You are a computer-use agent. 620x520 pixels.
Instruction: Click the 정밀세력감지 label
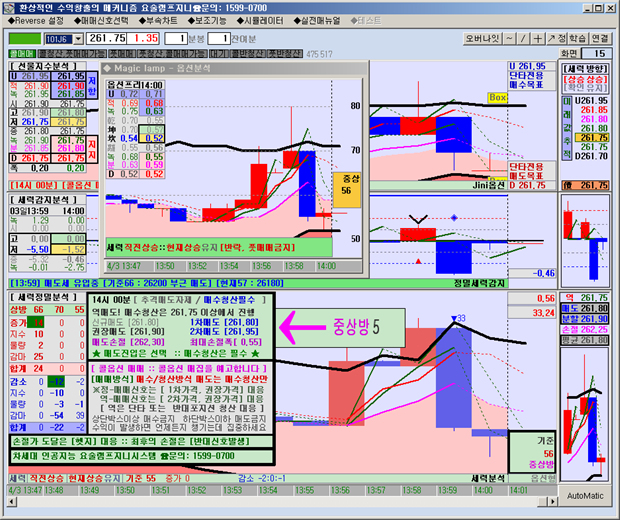coord(479,283)
